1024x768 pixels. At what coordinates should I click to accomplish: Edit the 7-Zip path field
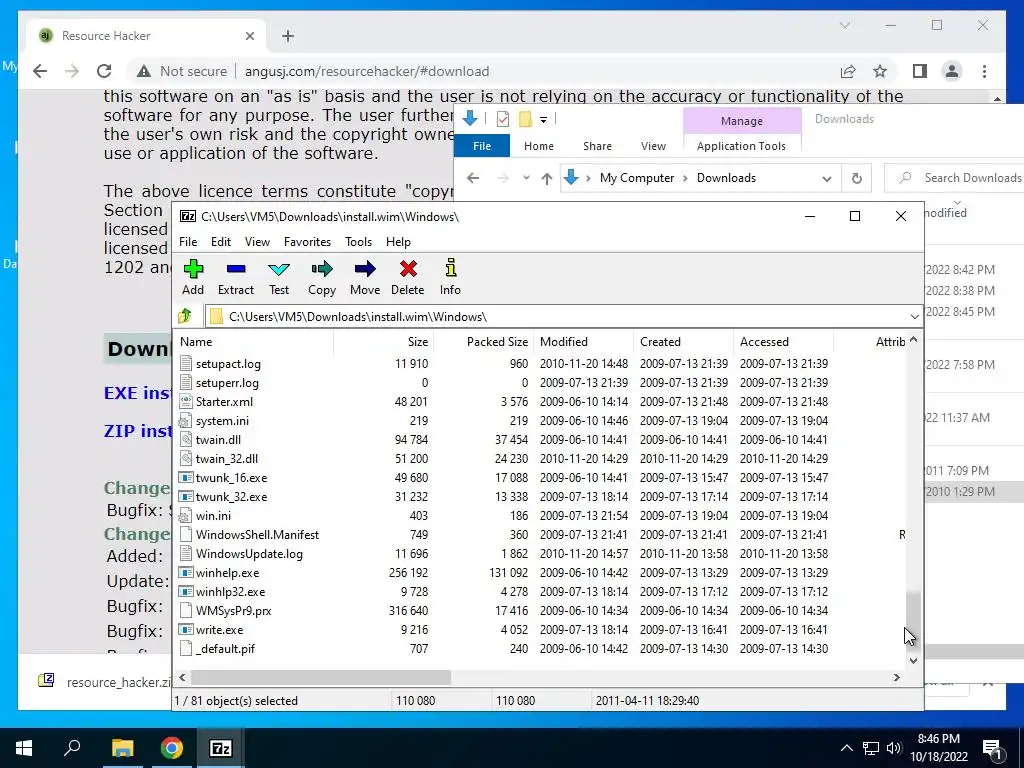pos(562,317)
